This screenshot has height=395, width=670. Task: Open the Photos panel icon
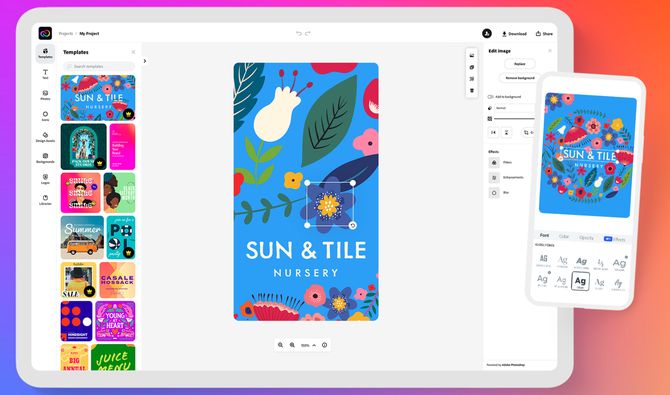pos(45,95)
